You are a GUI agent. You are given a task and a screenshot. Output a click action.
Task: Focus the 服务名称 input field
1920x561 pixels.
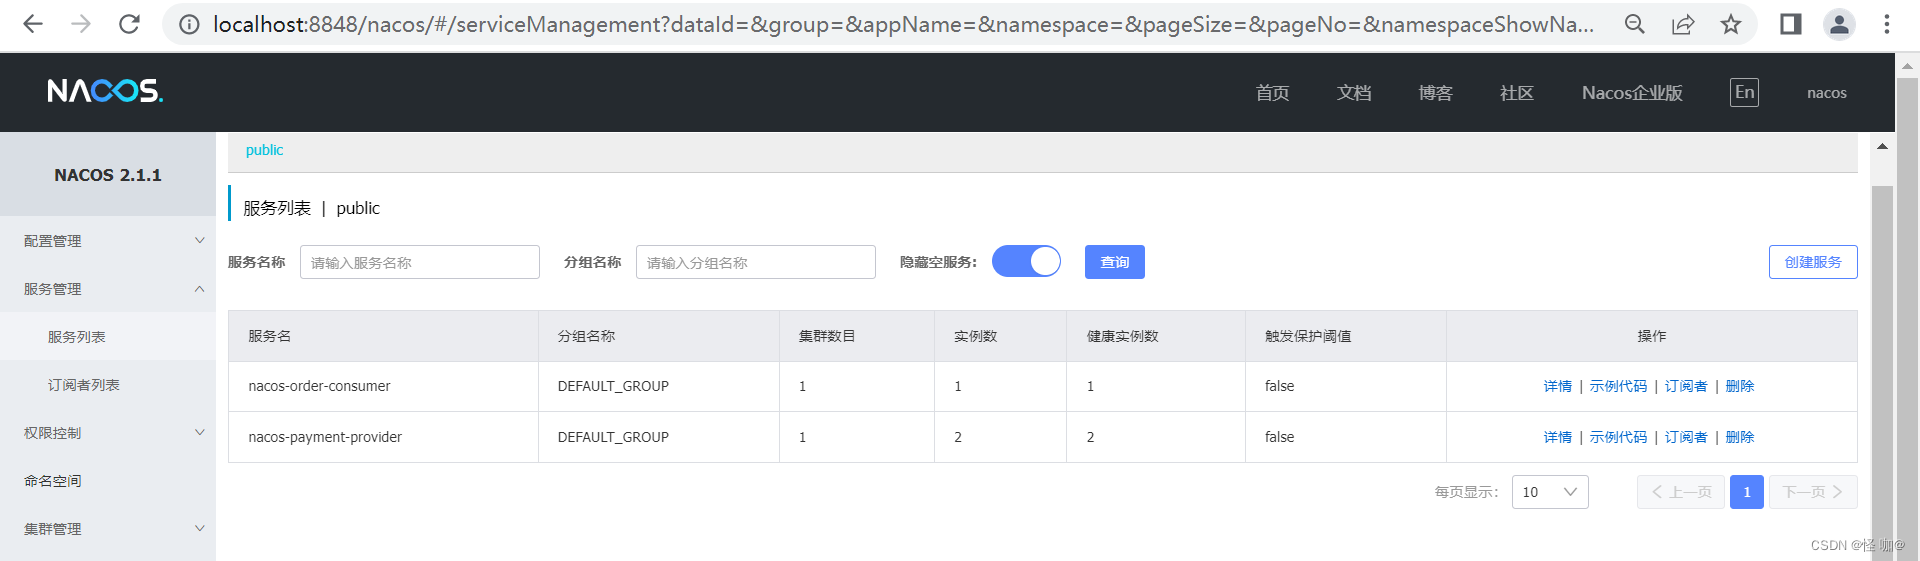(x=420, y=262)
